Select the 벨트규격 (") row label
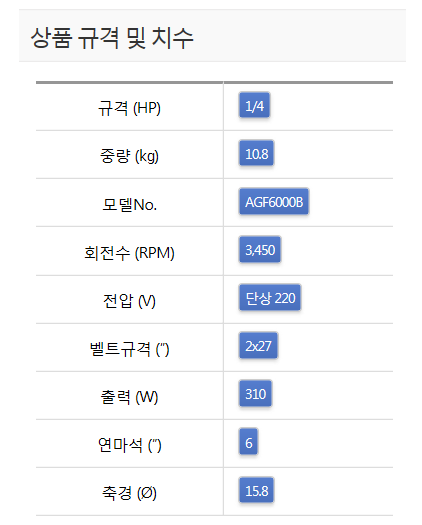The width and height of the screenshot is (422, 525). (129, 349)
